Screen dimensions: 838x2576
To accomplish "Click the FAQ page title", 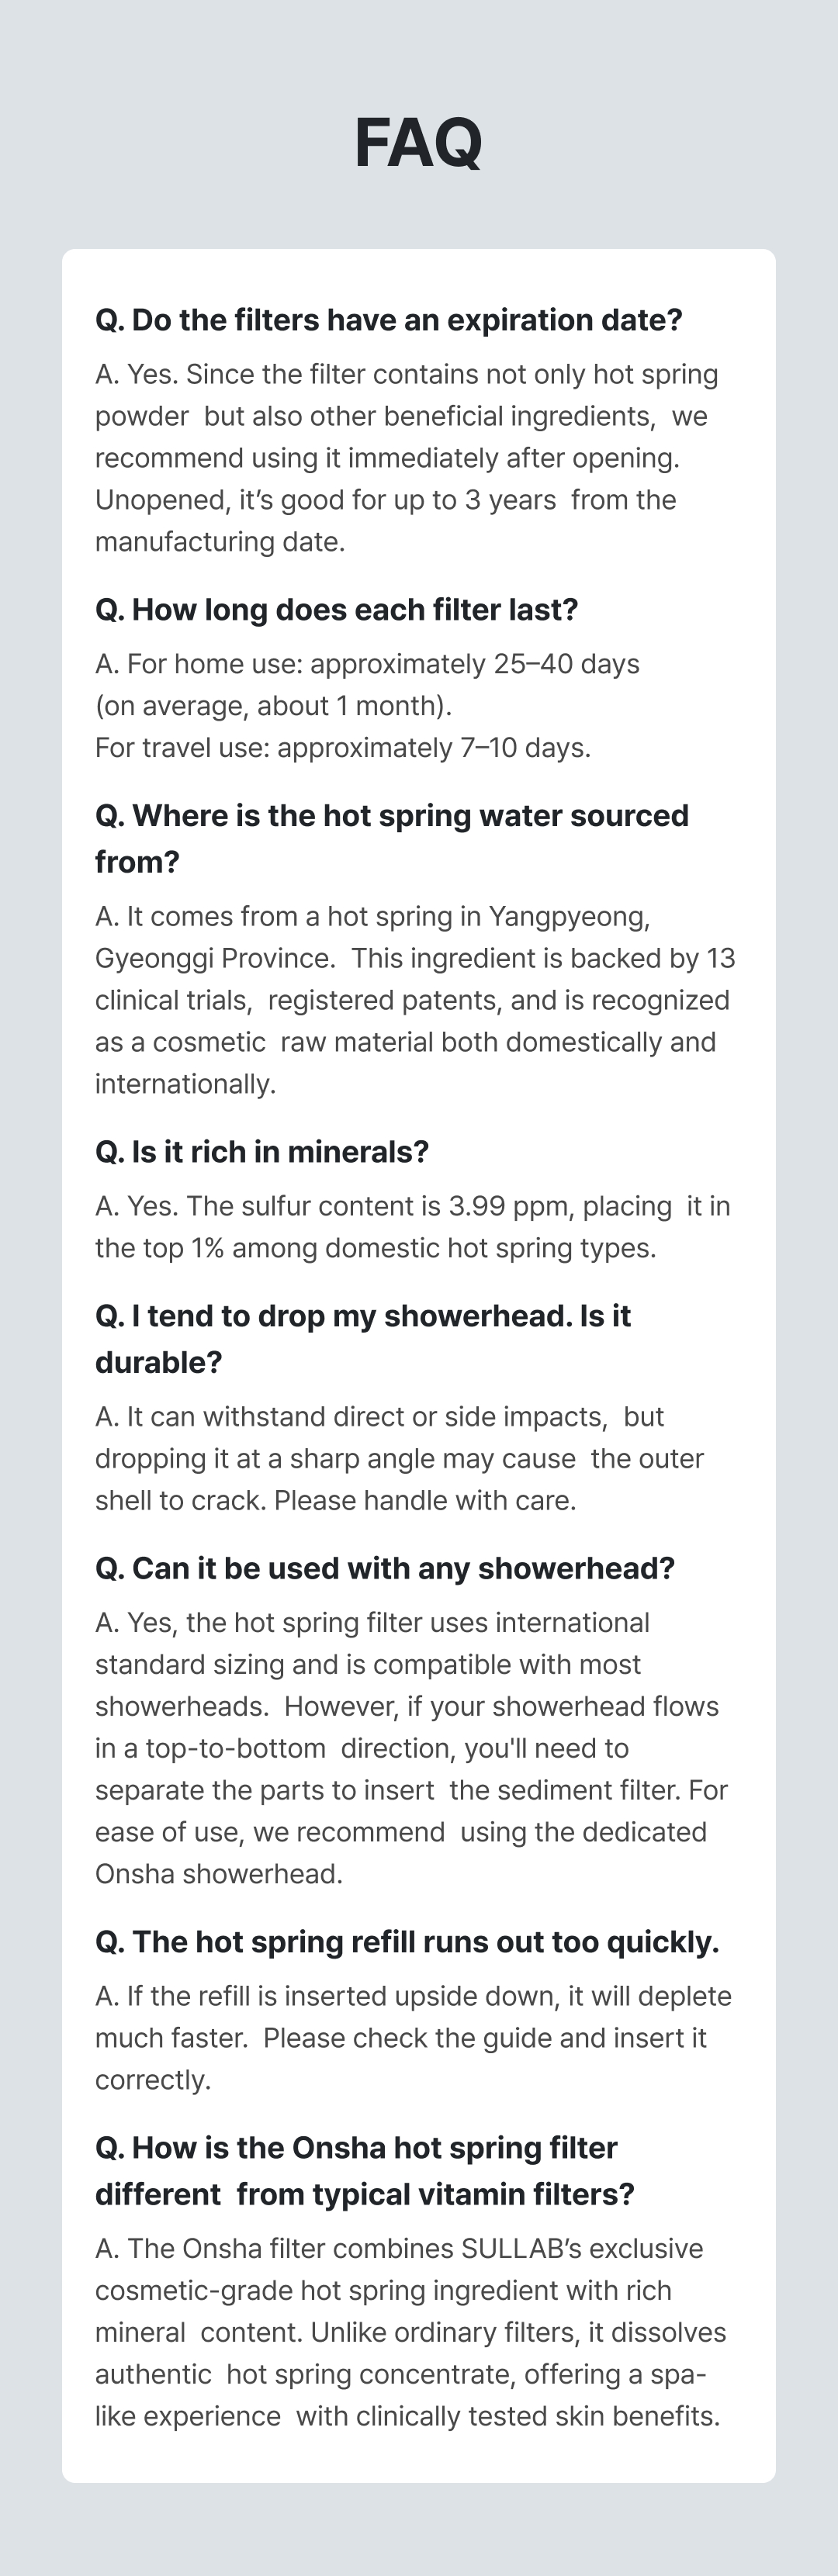I will pos(418,143).
